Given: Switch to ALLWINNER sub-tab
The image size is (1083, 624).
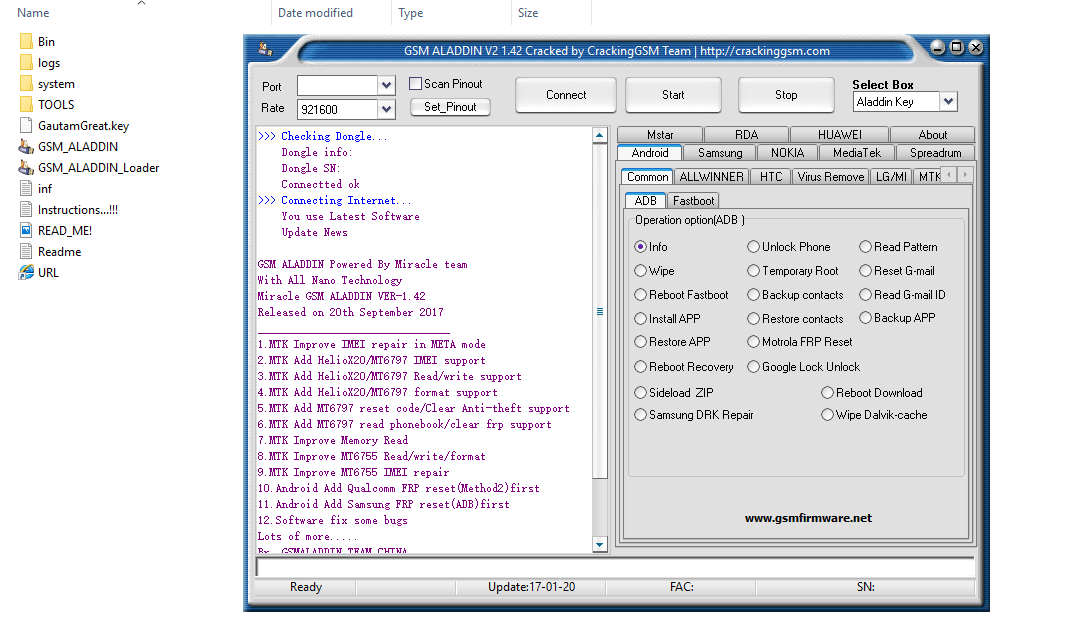Looking at the screenshot, I should click(x=711, y=177).
